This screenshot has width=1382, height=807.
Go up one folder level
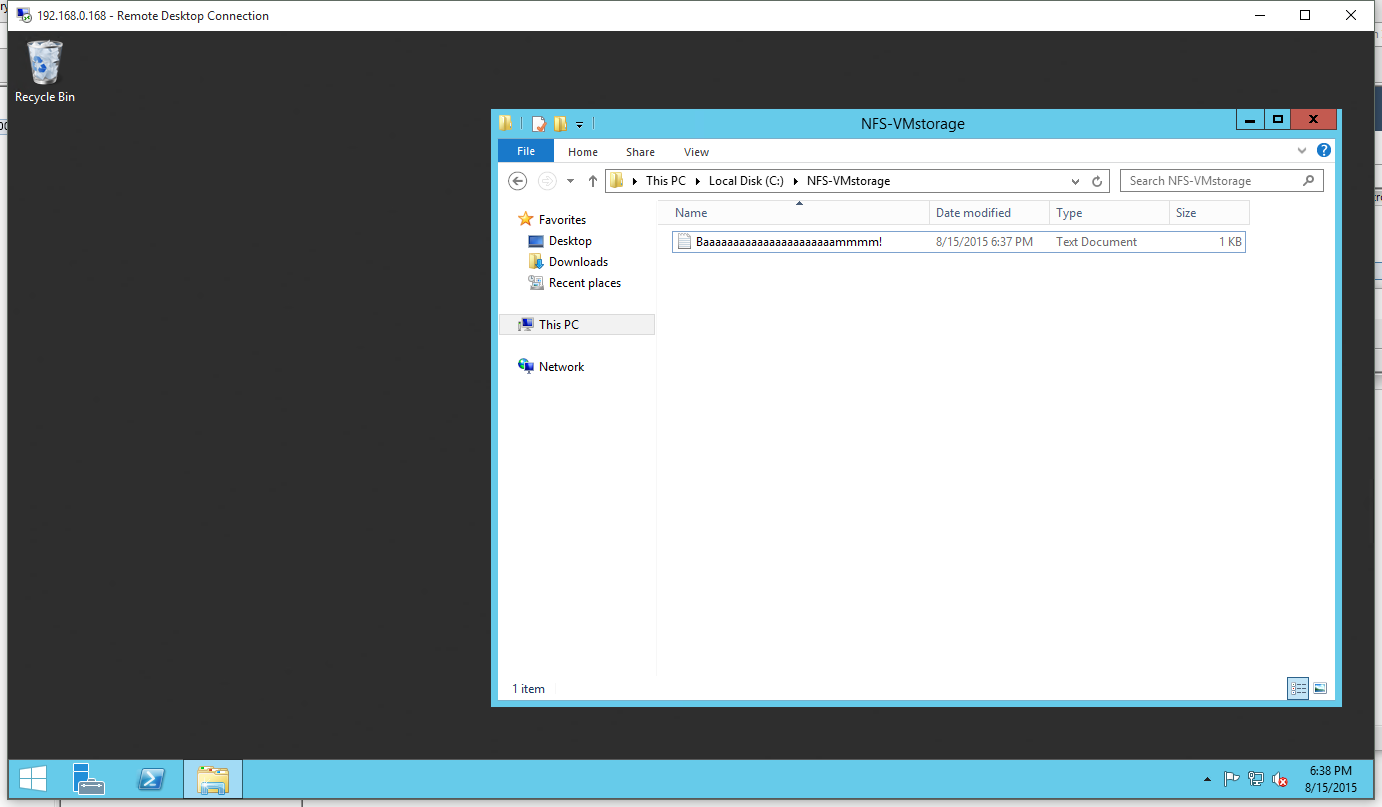point(592,181)
